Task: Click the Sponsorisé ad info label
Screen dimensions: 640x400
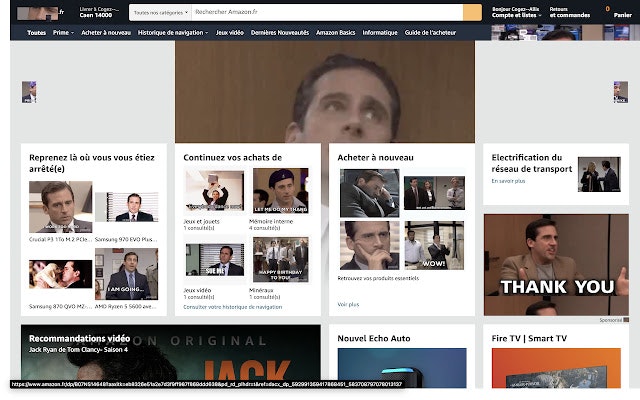Action: click(613, 320)
